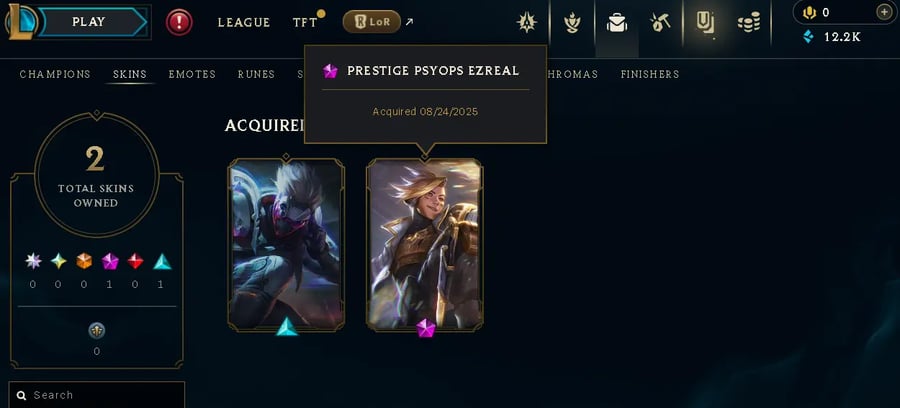Select the Prestige PsyOps Ezreal skin card
Image resolution: width=900 pixels, height=408 pixels.
pos(425,245)
